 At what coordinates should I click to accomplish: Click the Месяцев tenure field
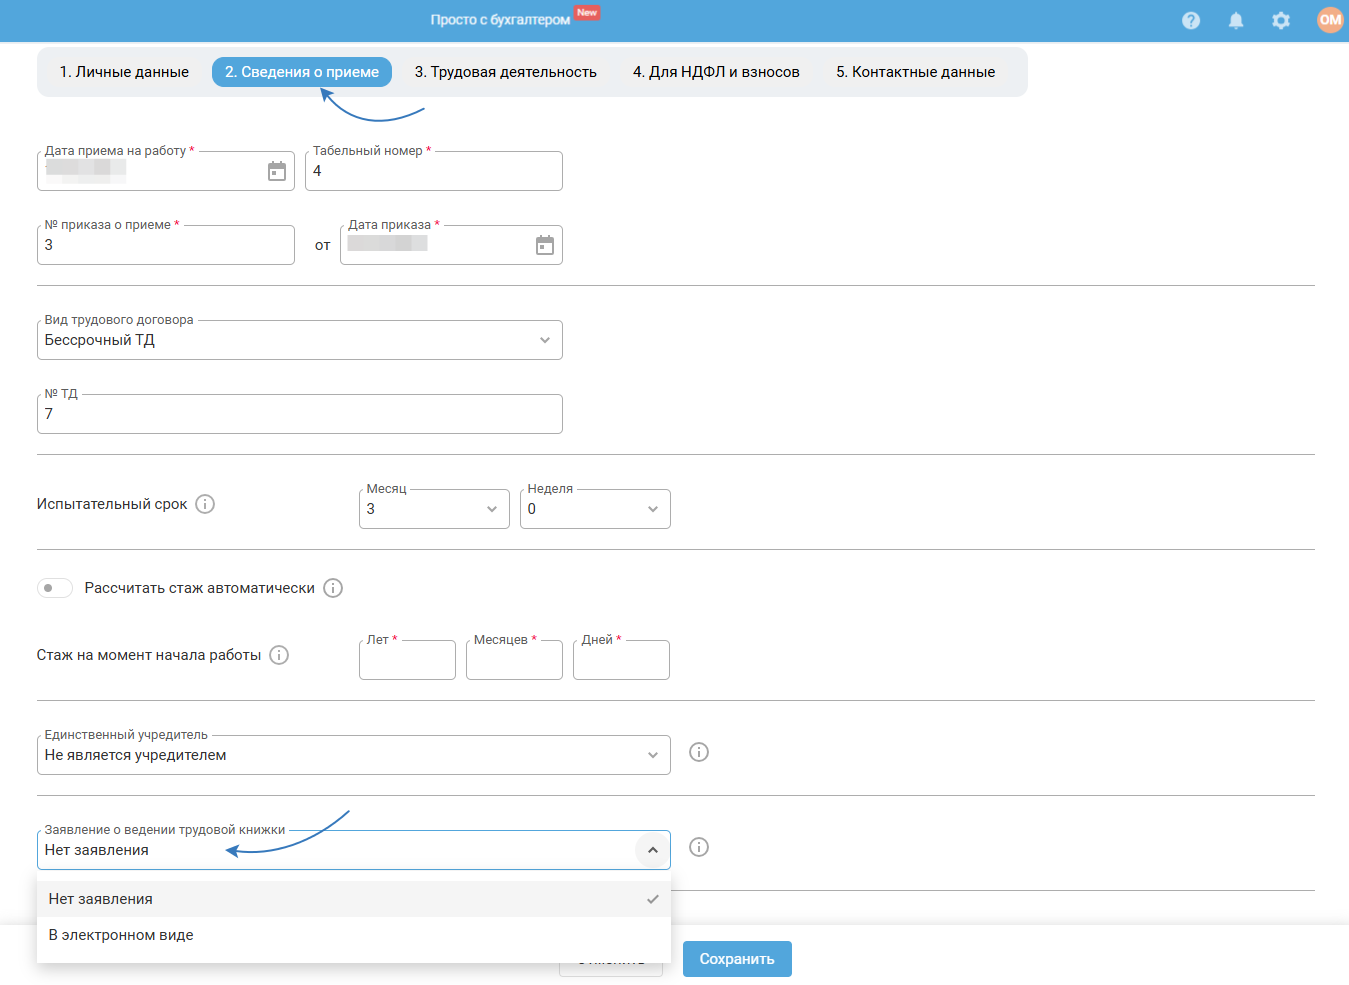[x=514, y=660]
